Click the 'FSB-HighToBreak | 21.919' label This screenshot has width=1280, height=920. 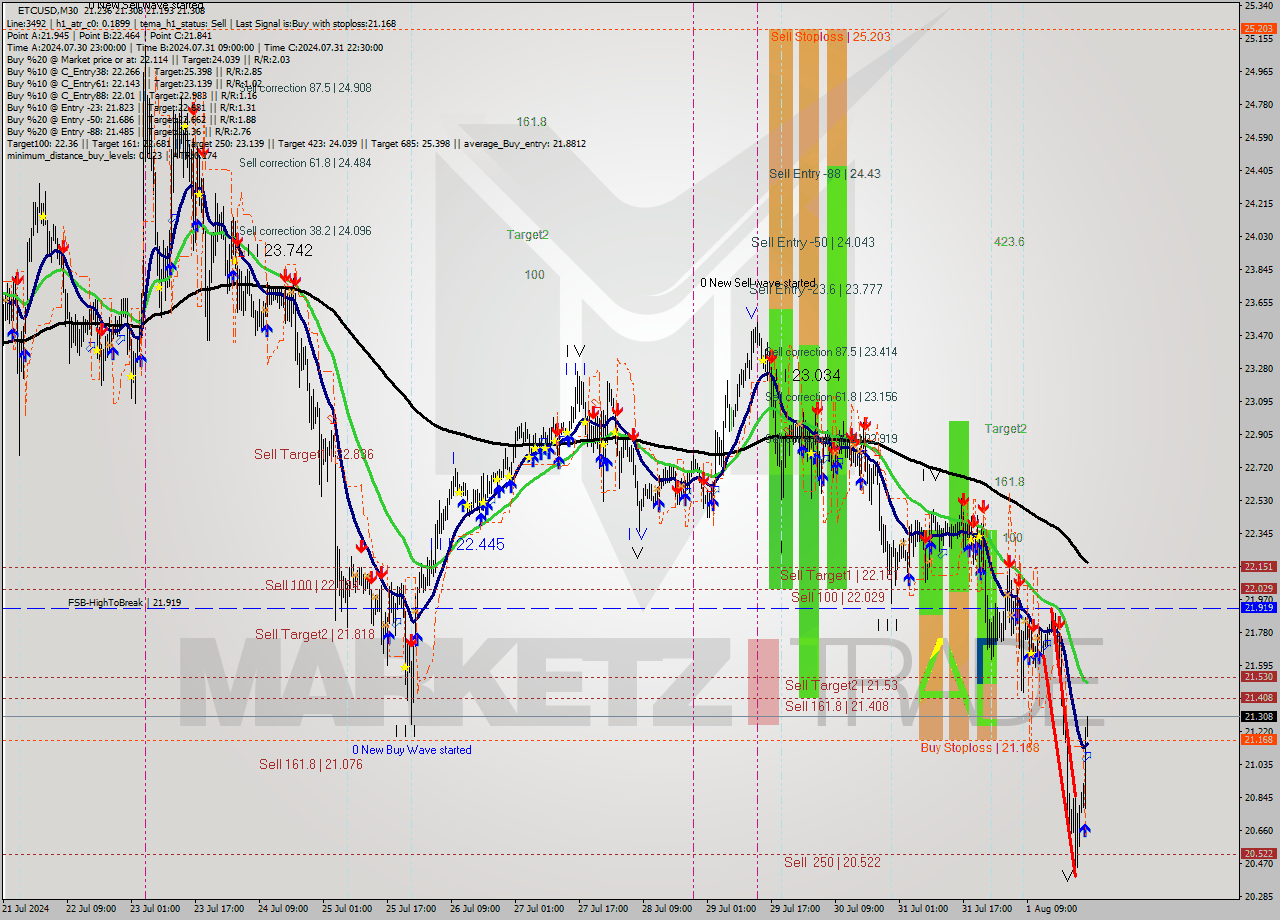(125, 603)
